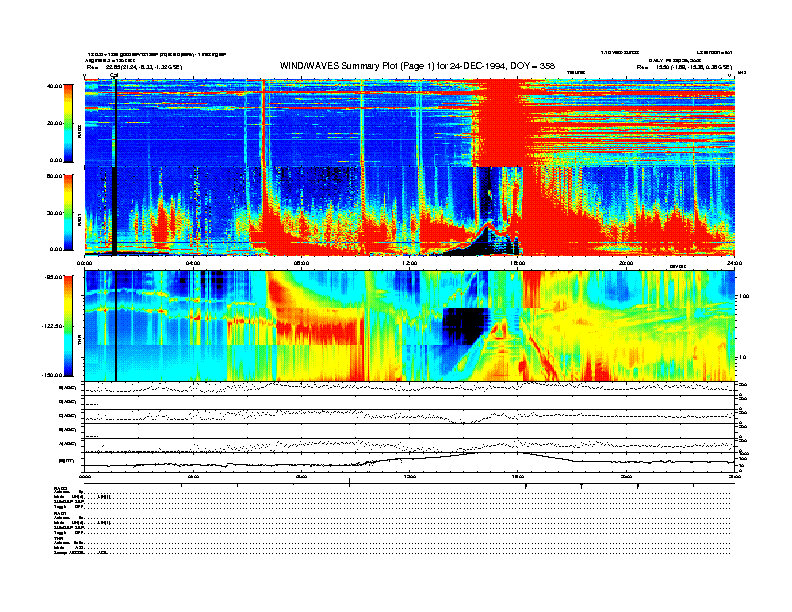792x612 pixels.
Task: Click the 24:00 label under RAD1 spectrogram
Action: 734,263
